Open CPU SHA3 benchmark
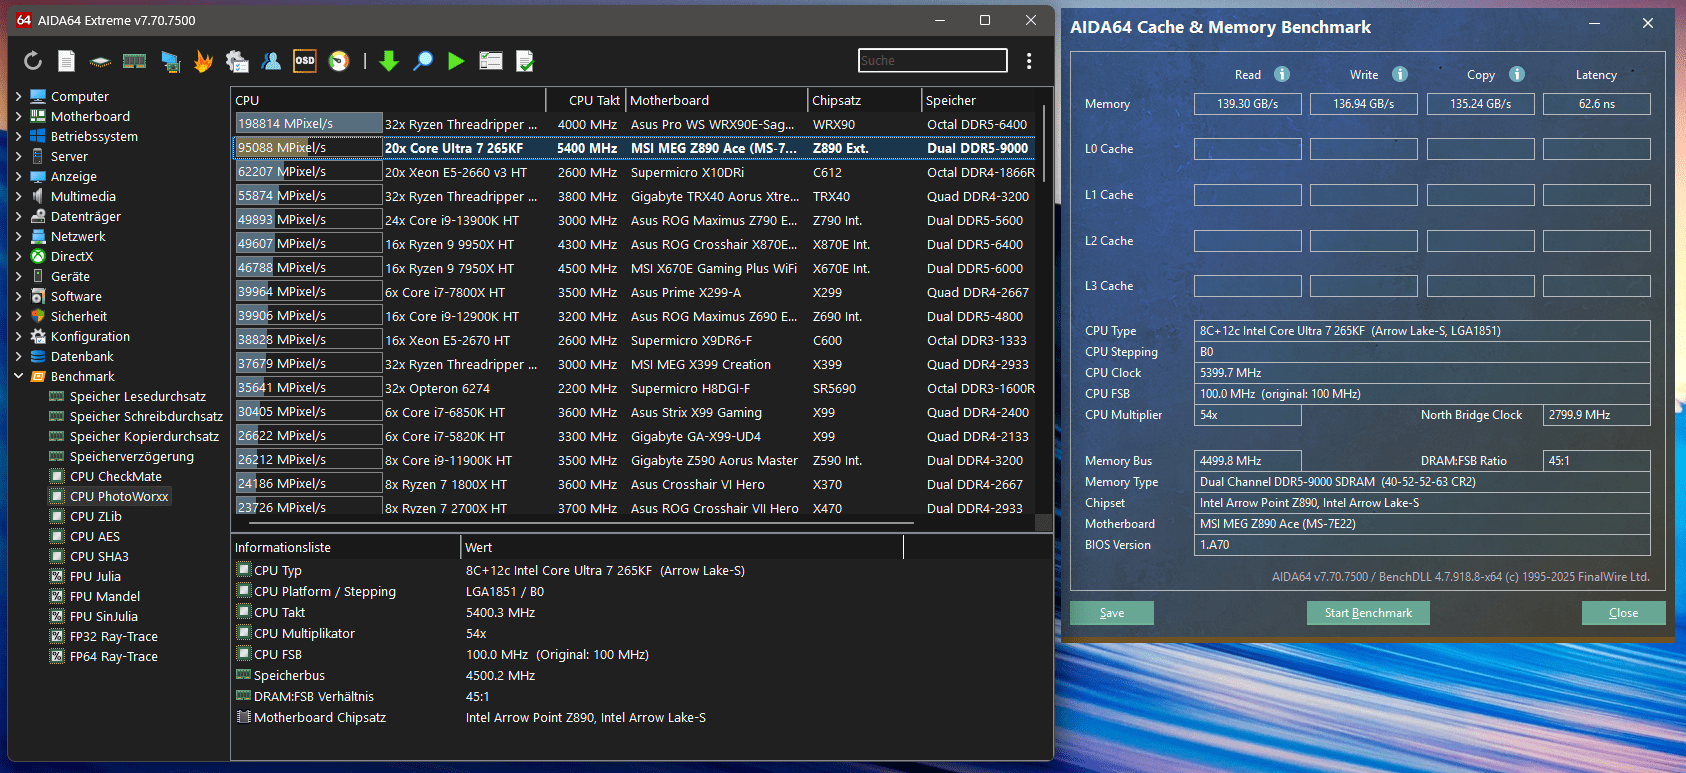The image size is (1686, 773). 99,557
